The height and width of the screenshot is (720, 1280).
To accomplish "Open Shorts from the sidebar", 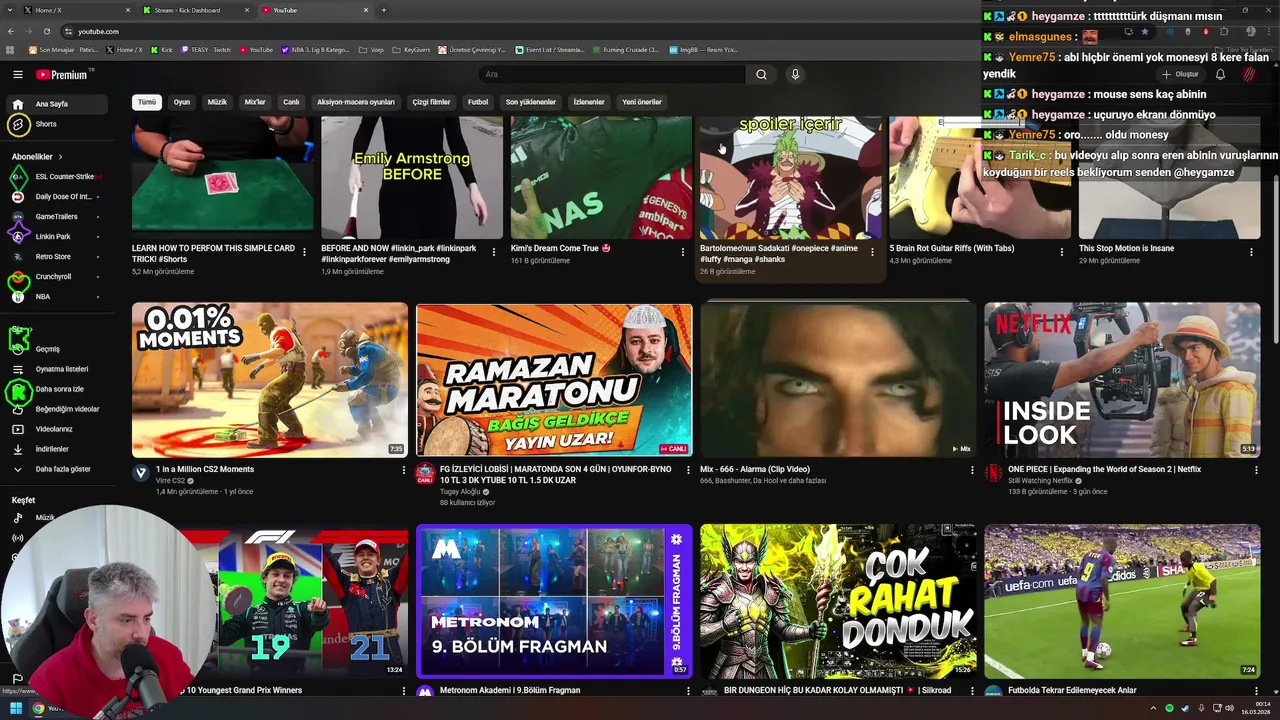I will coord(55,124).
